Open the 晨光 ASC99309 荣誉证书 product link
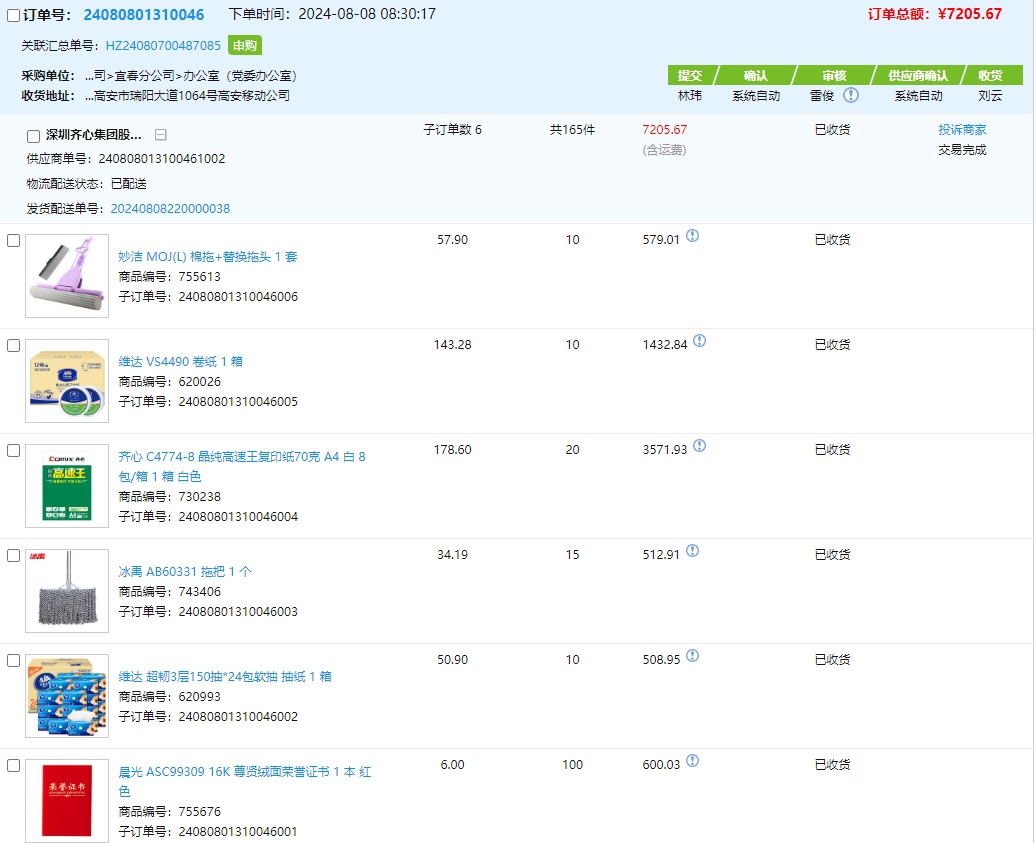This screenshot has height=843, width=1035. [245, 781]
